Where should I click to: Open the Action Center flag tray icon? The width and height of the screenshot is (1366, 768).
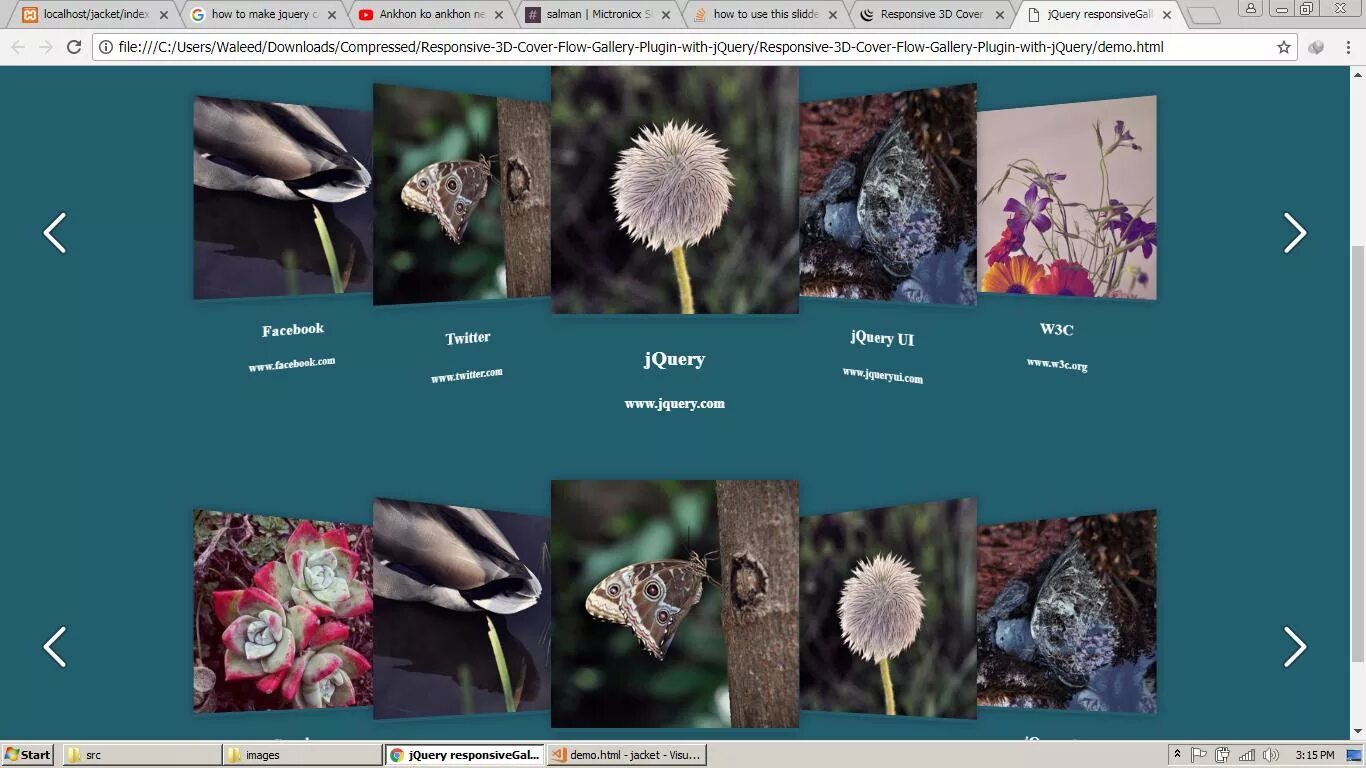coord(1200,755)
